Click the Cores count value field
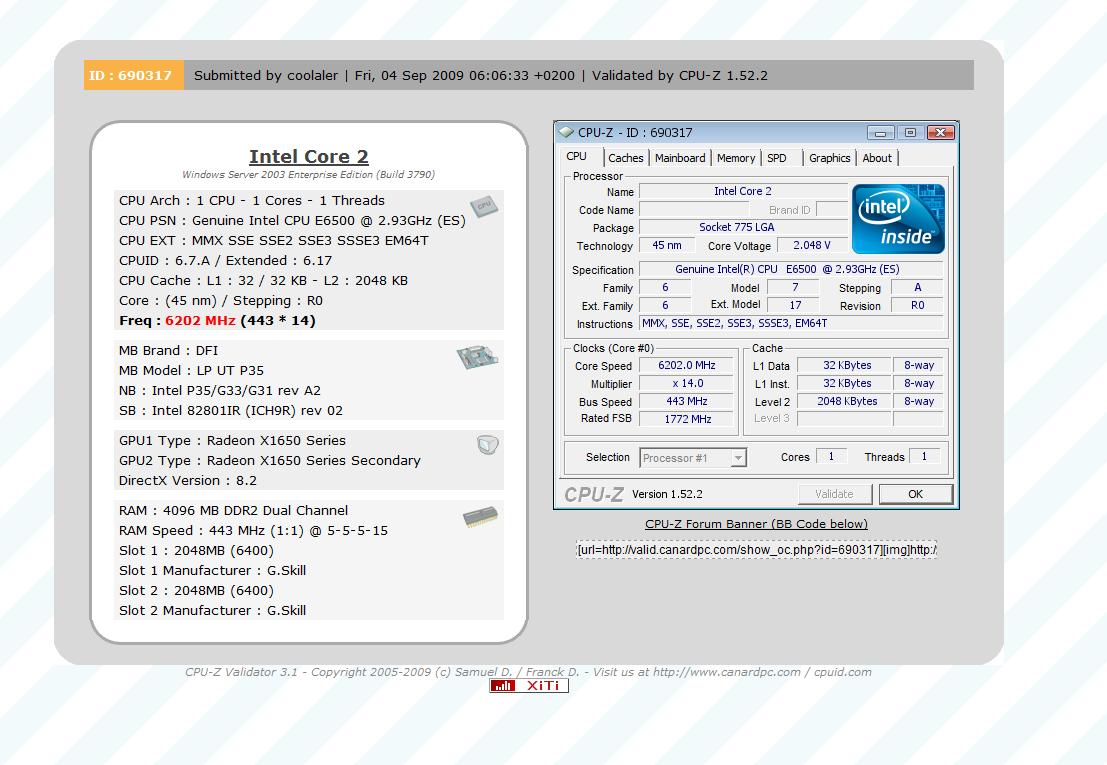1107x765 pixels. (x=831, y=457)
